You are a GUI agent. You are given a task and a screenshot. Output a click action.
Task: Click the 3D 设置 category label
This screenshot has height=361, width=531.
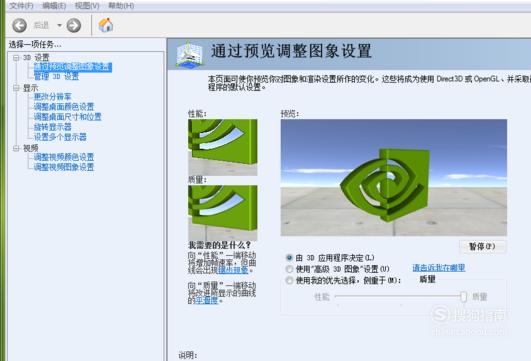(36, 58)
